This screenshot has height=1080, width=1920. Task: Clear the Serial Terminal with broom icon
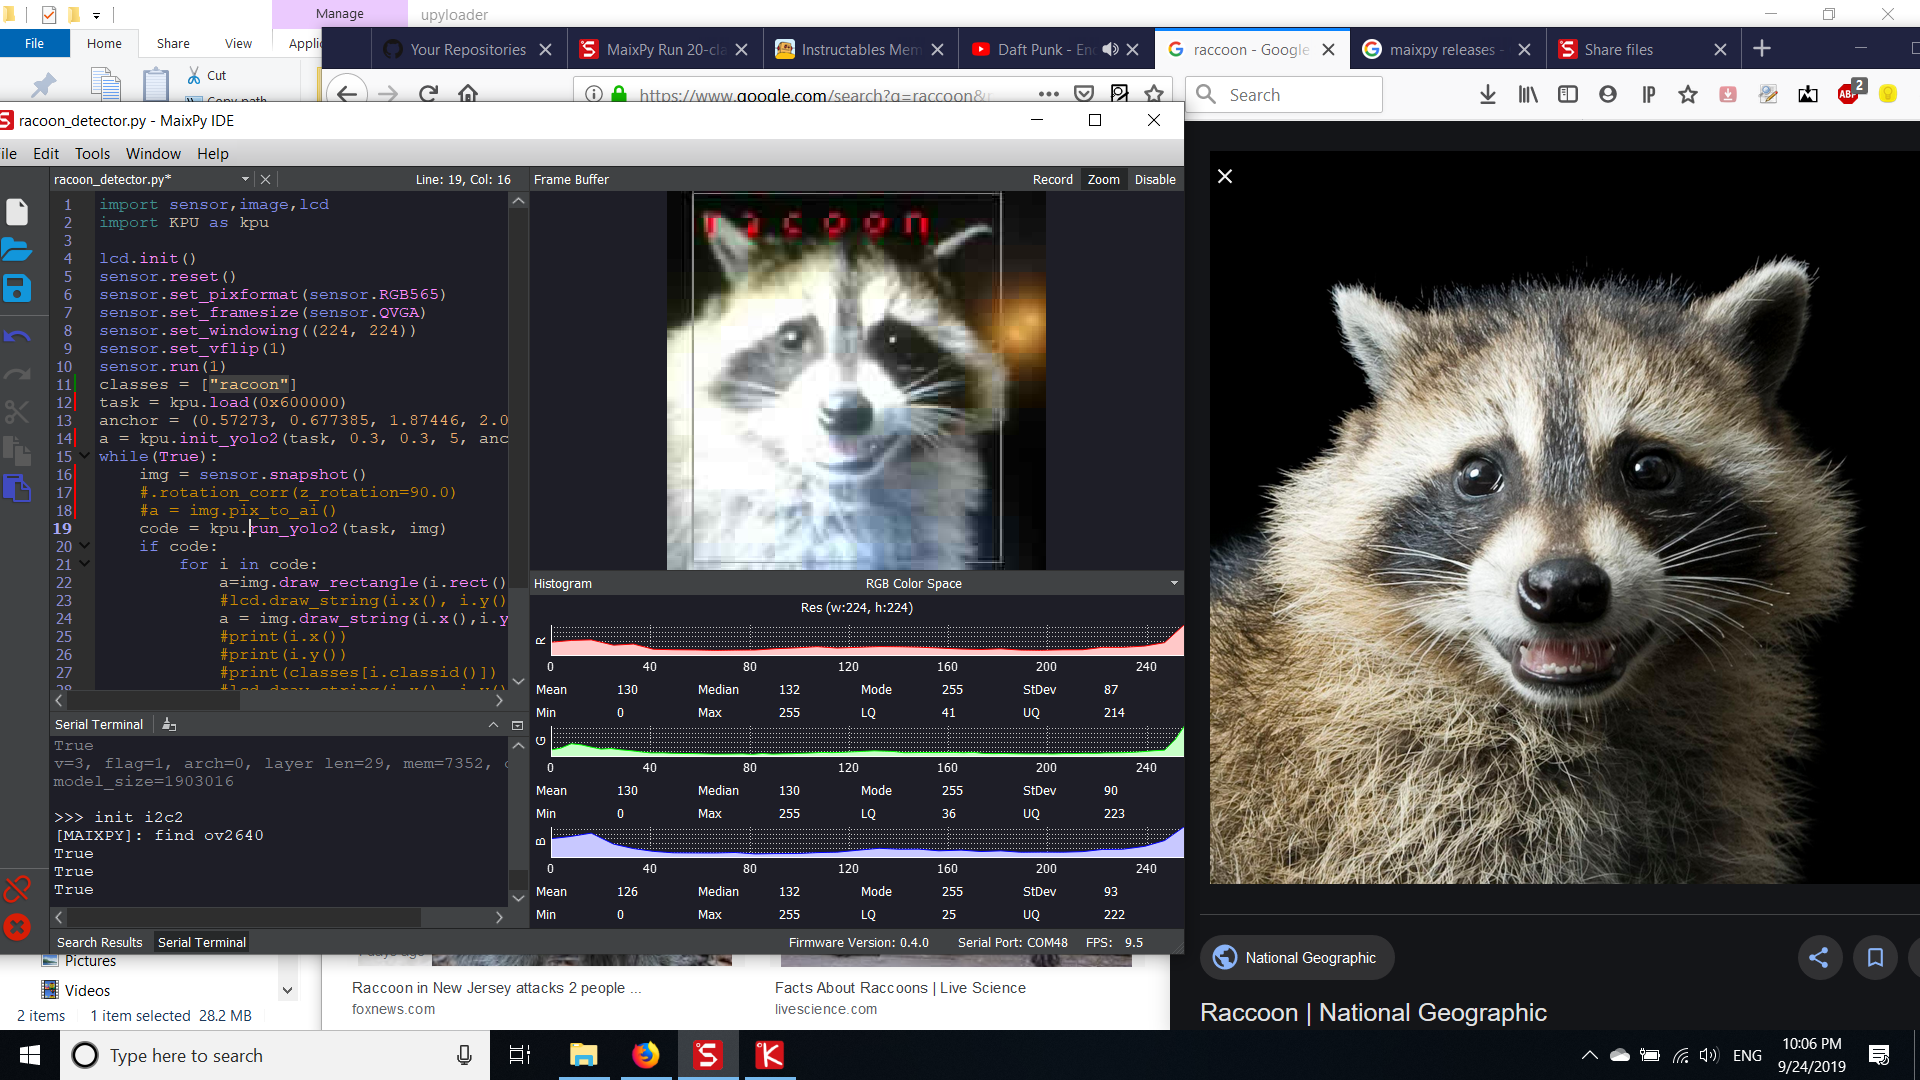[169, 725]
